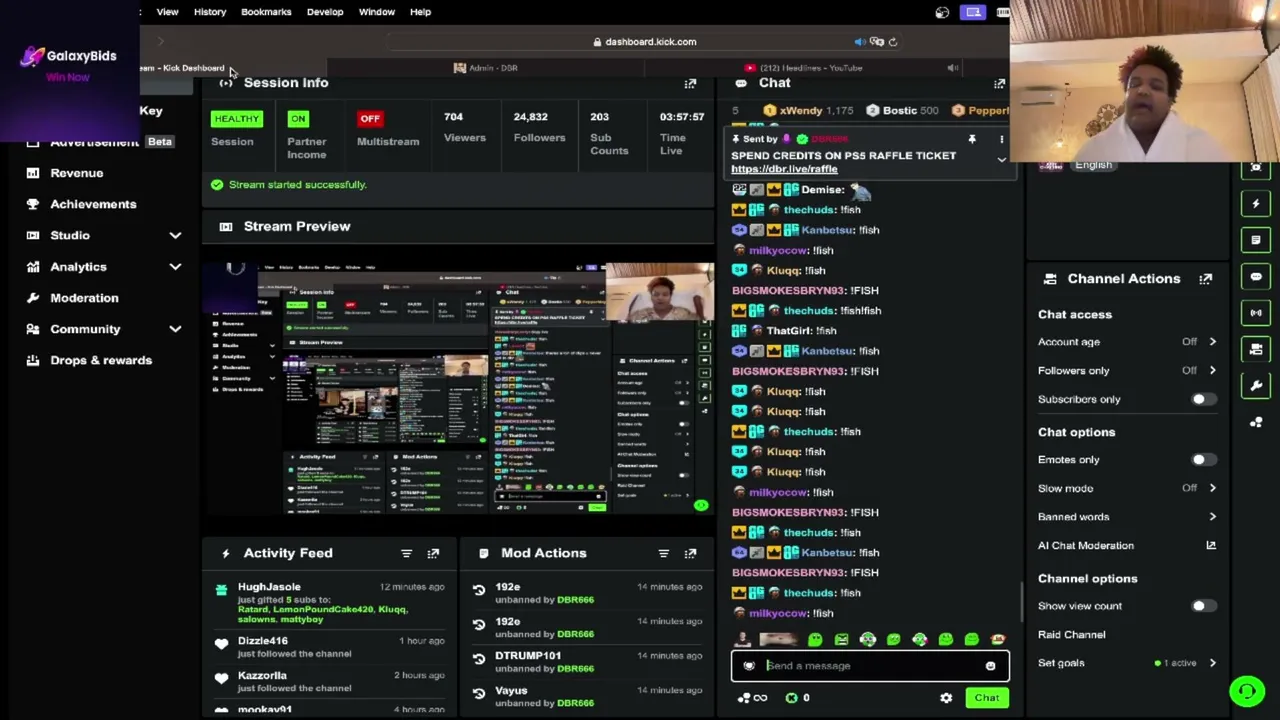This screenshot has height=720, width=1280.
Task: Filter the Activity Feed
Action: click(x=406, y=553)
